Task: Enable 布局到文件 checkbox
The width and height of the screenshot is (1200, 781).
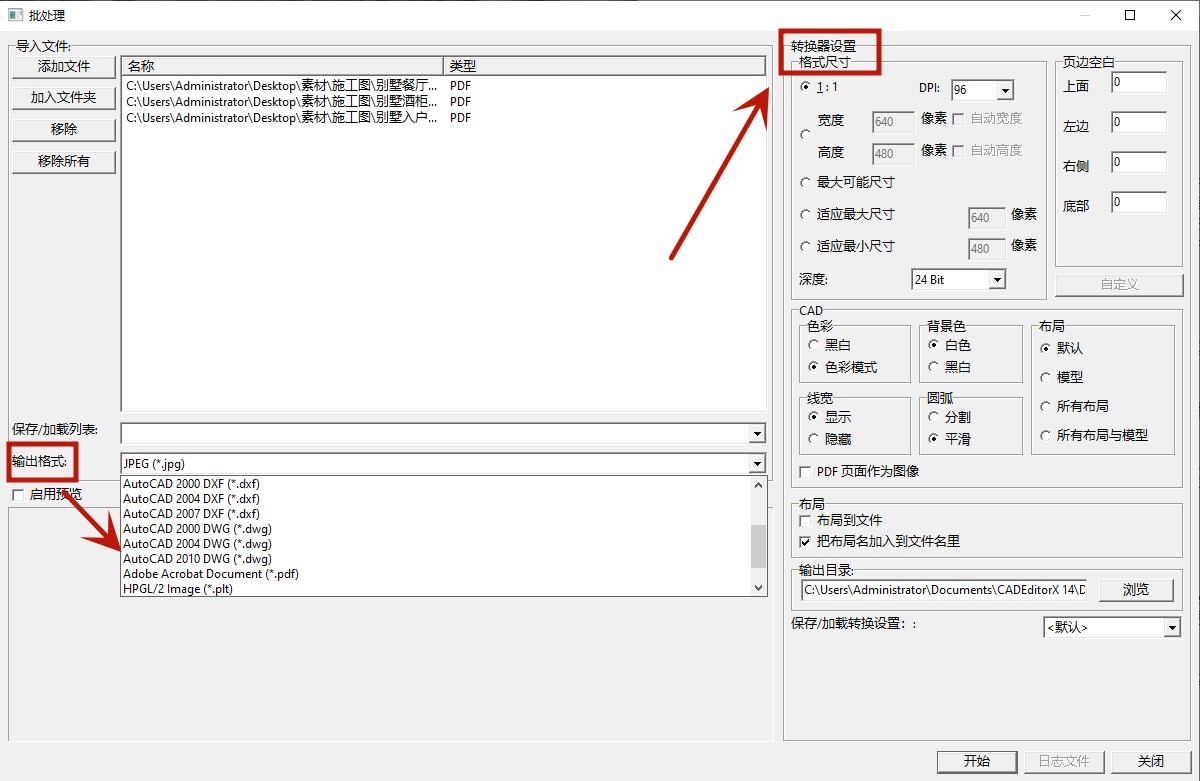Action: tap(806, 521)
